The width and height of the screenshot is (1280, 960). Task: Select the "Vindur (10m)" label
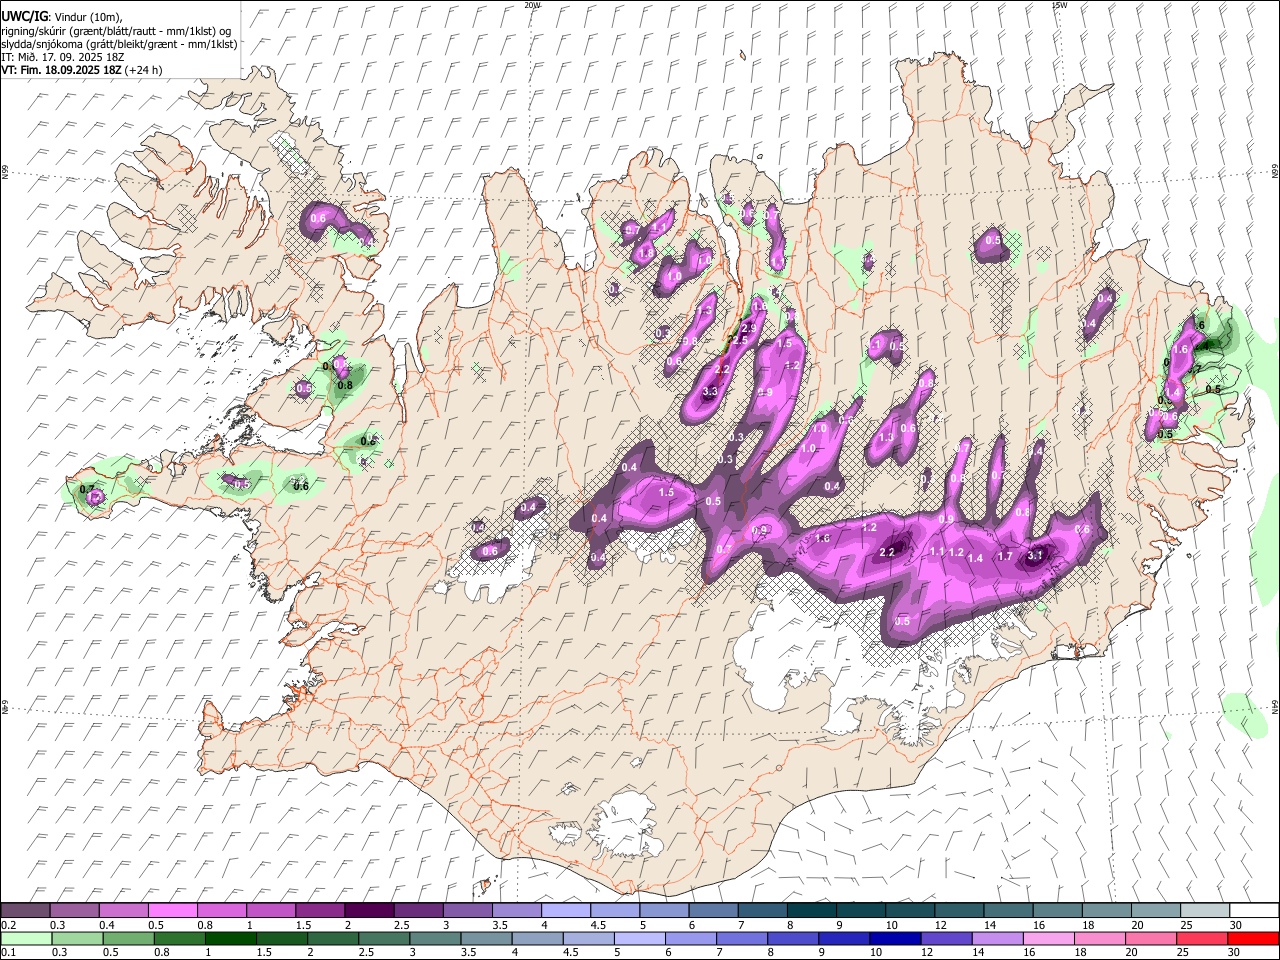(x=88, y=17)
